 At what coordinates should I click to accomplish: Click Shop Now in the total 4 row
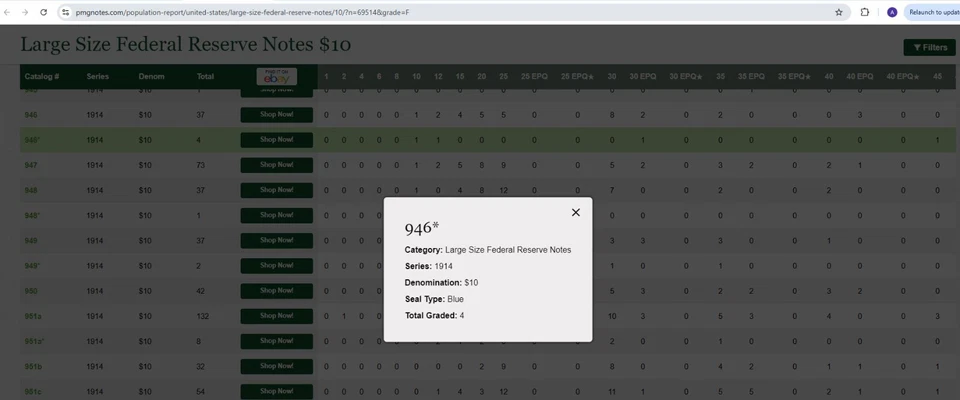(277, 140)
